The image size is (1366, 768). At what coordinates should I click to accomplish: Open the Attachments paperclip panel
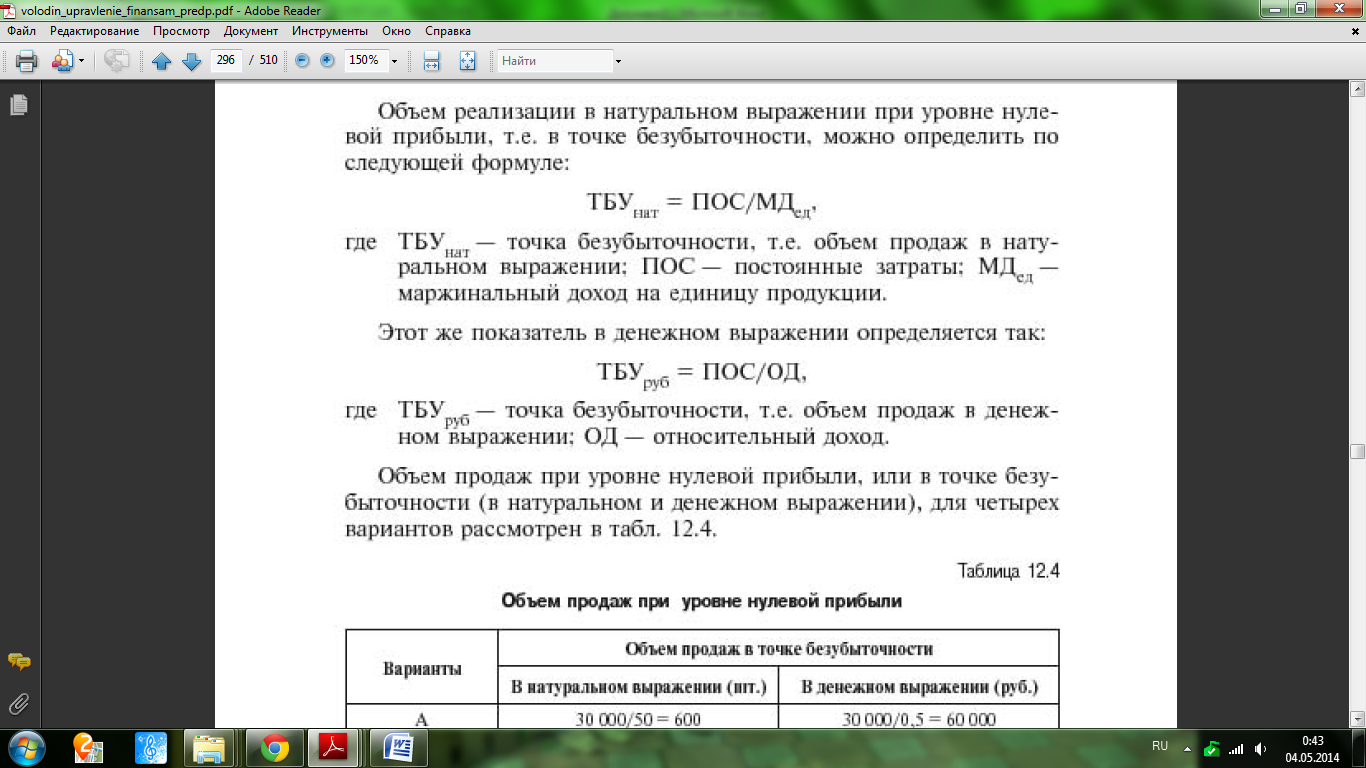point(18,704)
